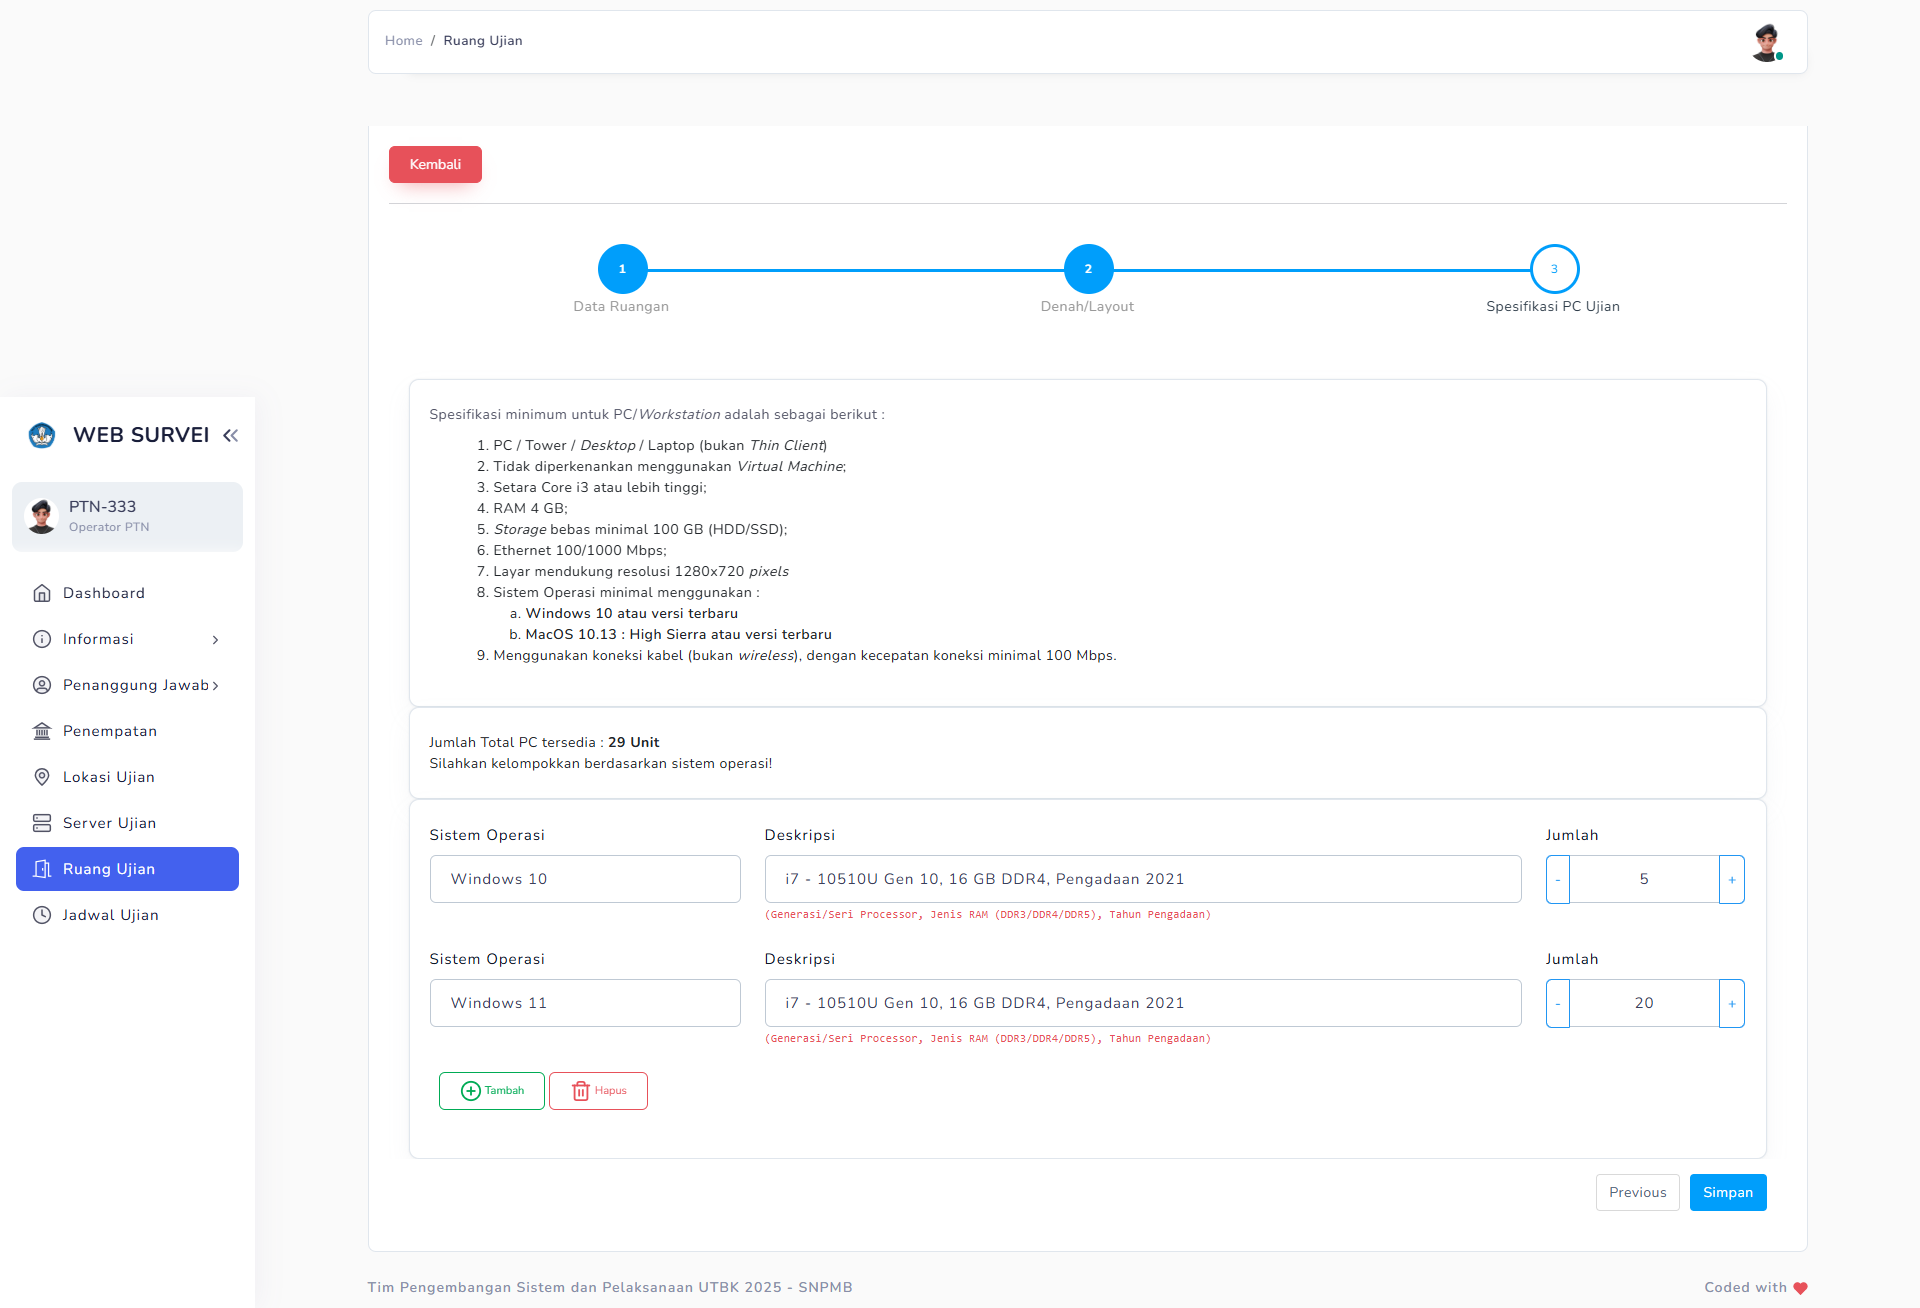Image resolution: width=1920 pixels, height=1308 pixels.
Task: Select the Windows 10 sistem operasi field
Action: (584, 879)
